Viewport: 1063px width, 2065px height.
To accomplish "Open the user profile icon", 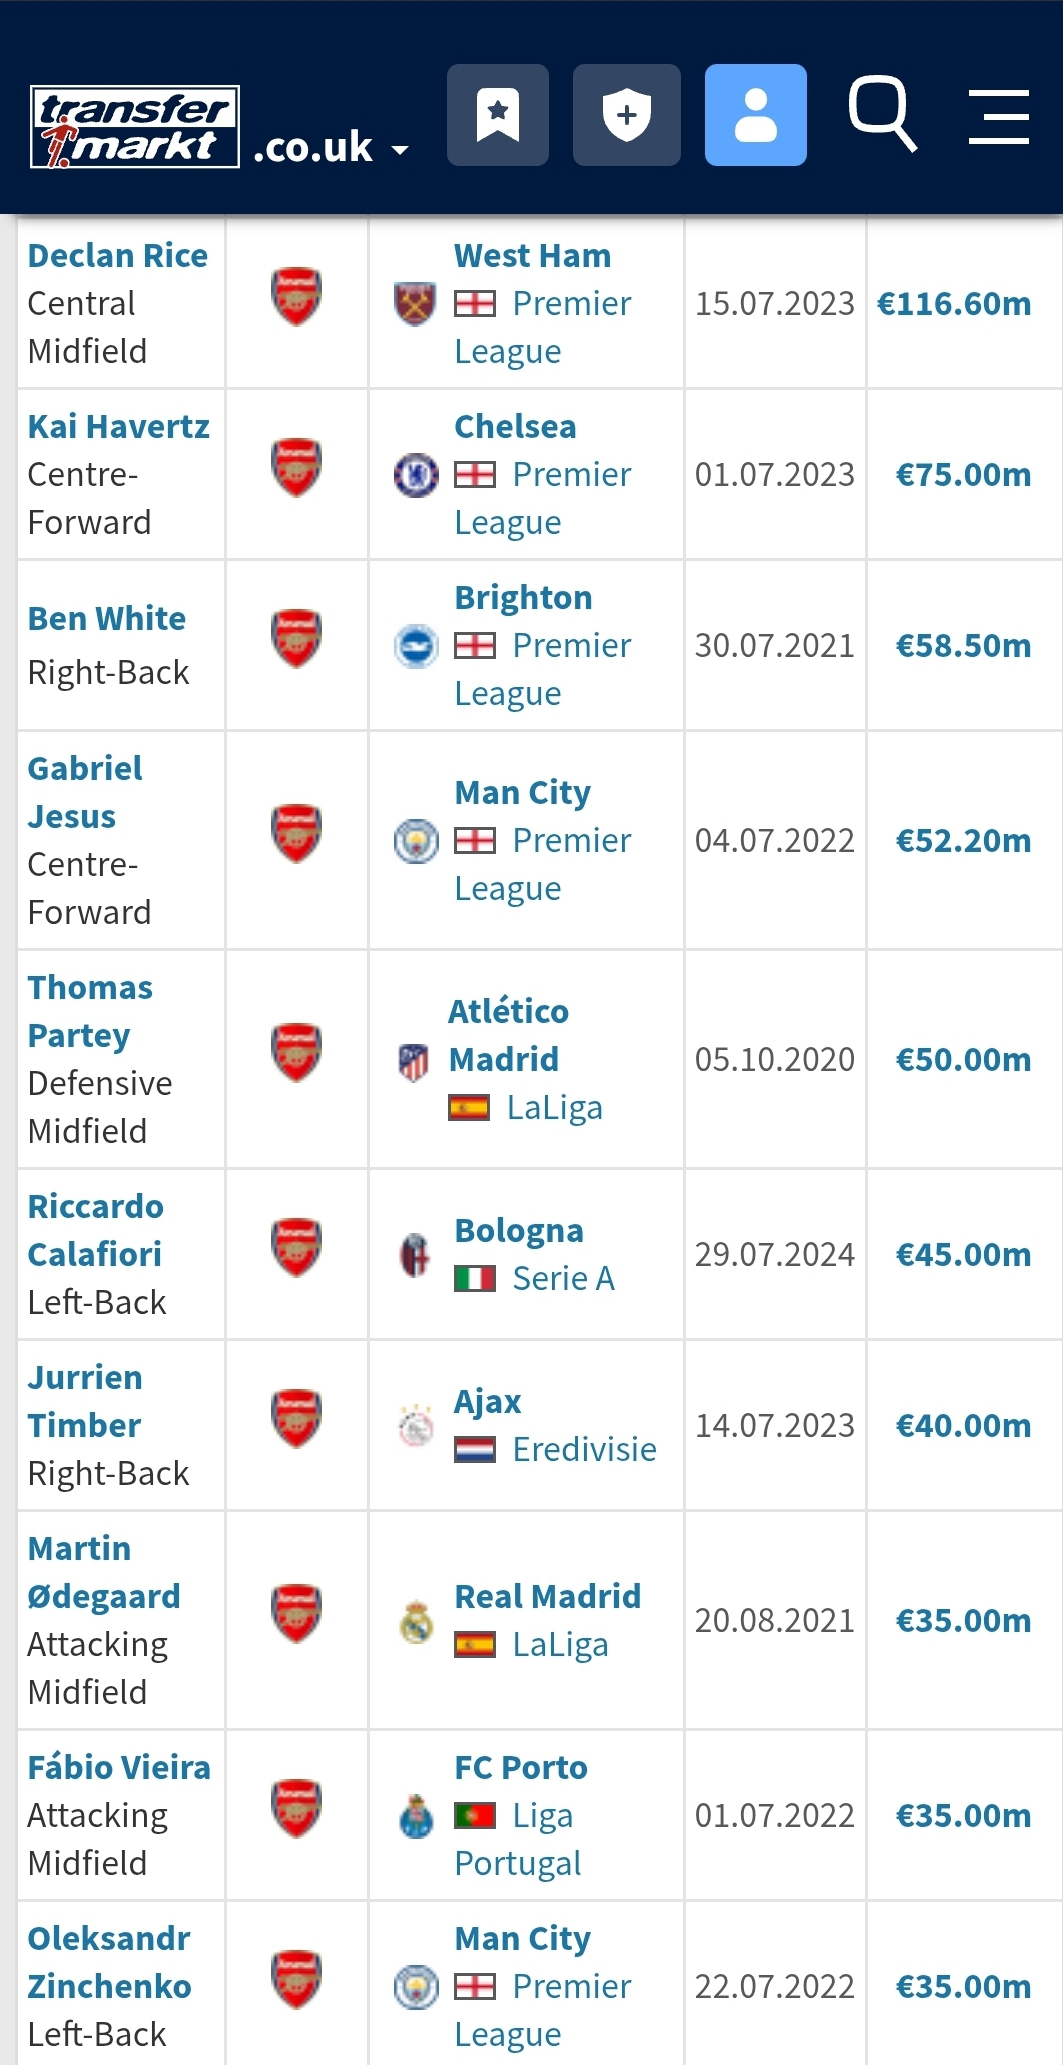I will pyautogui.click(x=755, y=115).
